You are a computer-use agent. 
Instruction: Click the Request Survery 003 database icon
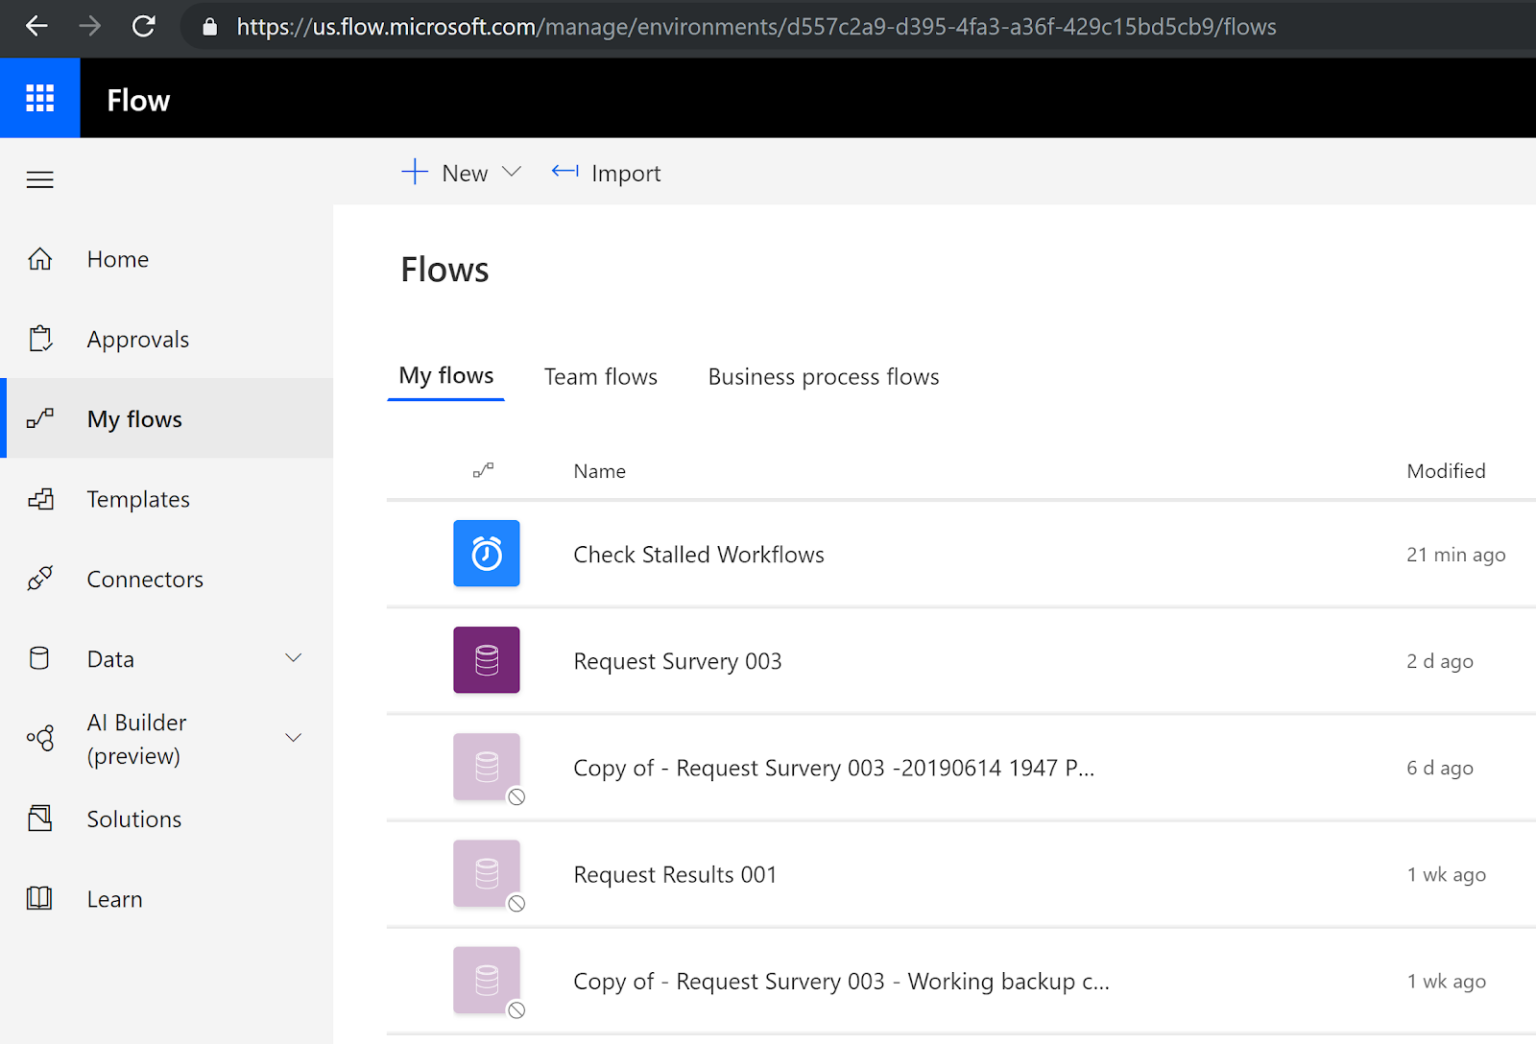click(x=487, y=660)
